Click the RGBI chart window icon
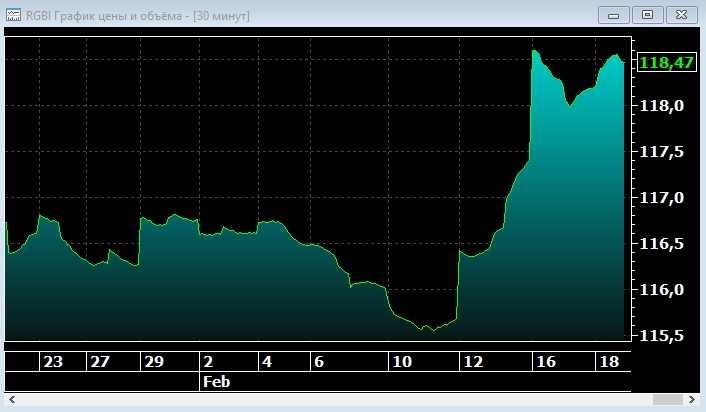The width and height of the screenshot is (706, 412). (14, 15)
